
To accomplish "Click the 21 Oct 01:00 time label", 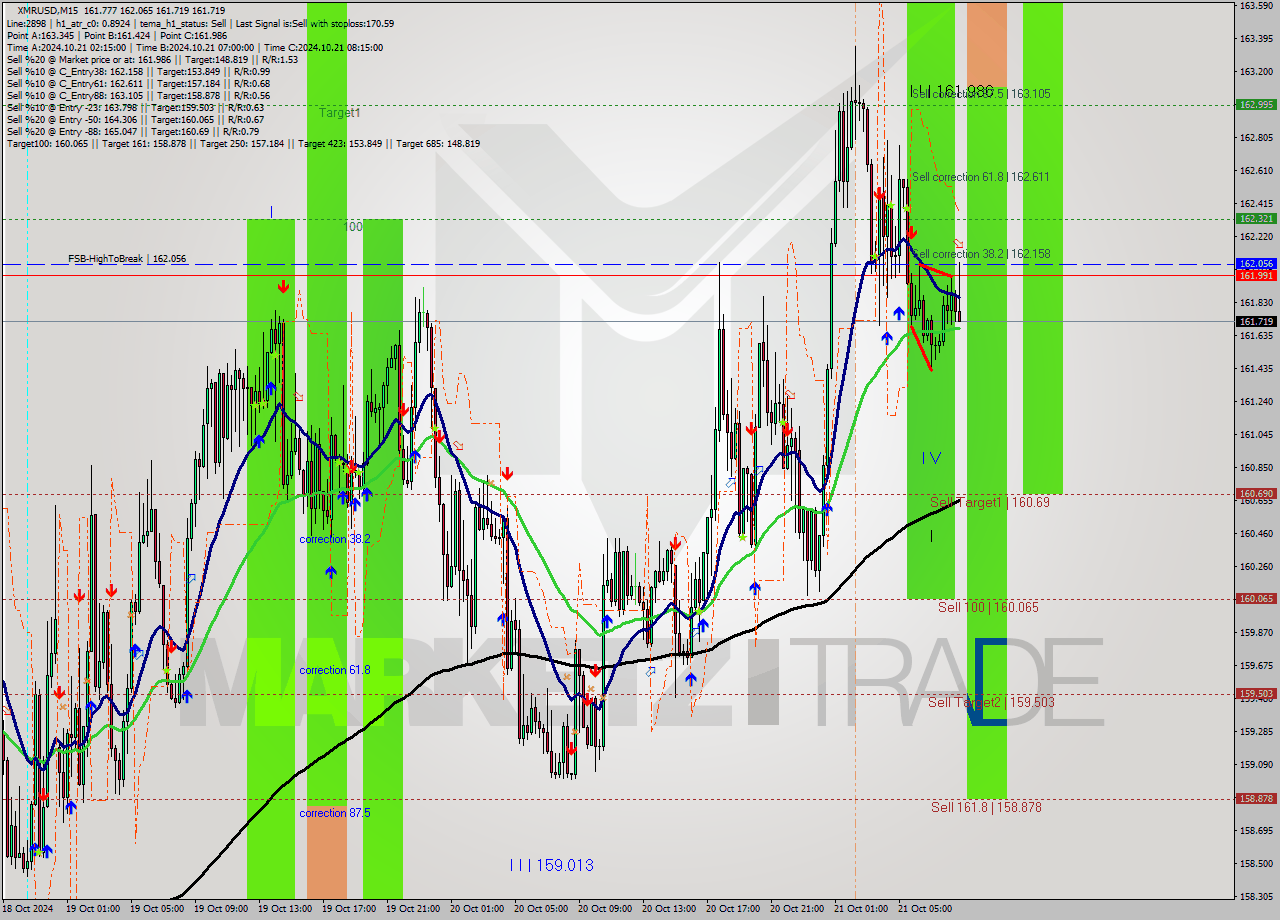I will (x=861, y=909).
